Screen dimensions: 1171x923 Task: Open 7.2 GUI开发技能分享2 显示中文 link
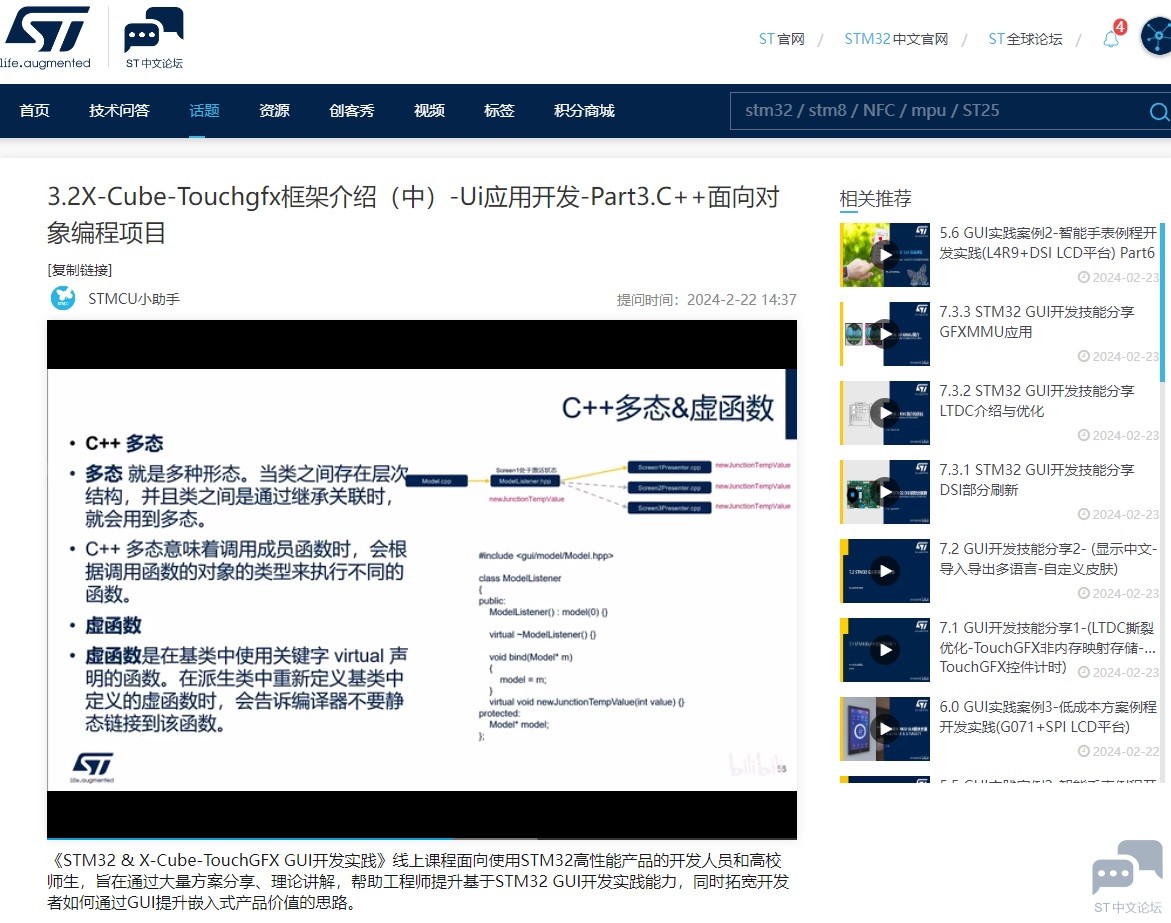point(1048,559)
